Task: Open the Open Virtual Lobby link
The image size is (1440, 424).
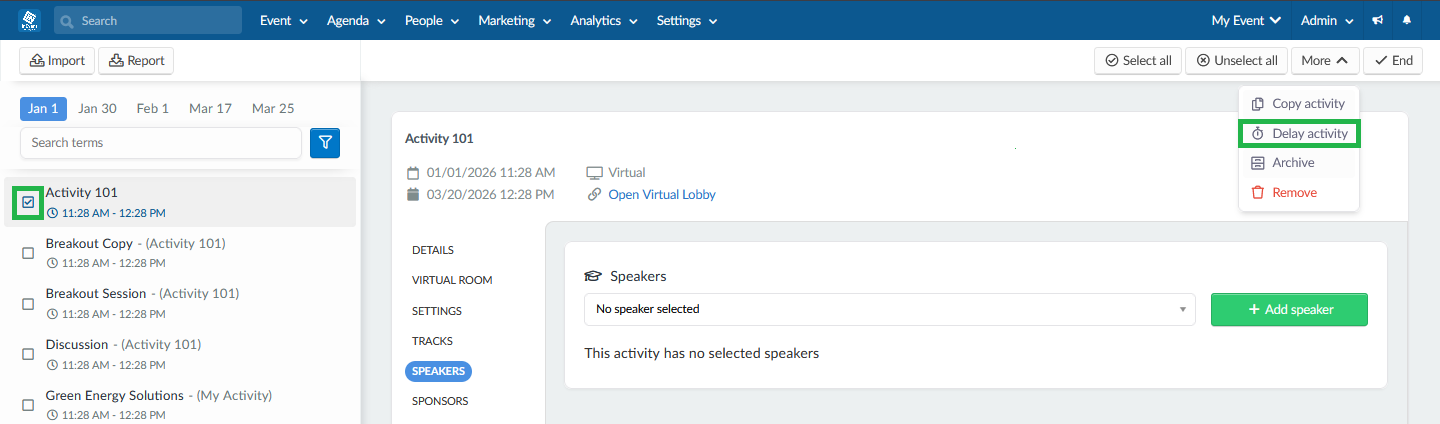Action: click(662, 195)
